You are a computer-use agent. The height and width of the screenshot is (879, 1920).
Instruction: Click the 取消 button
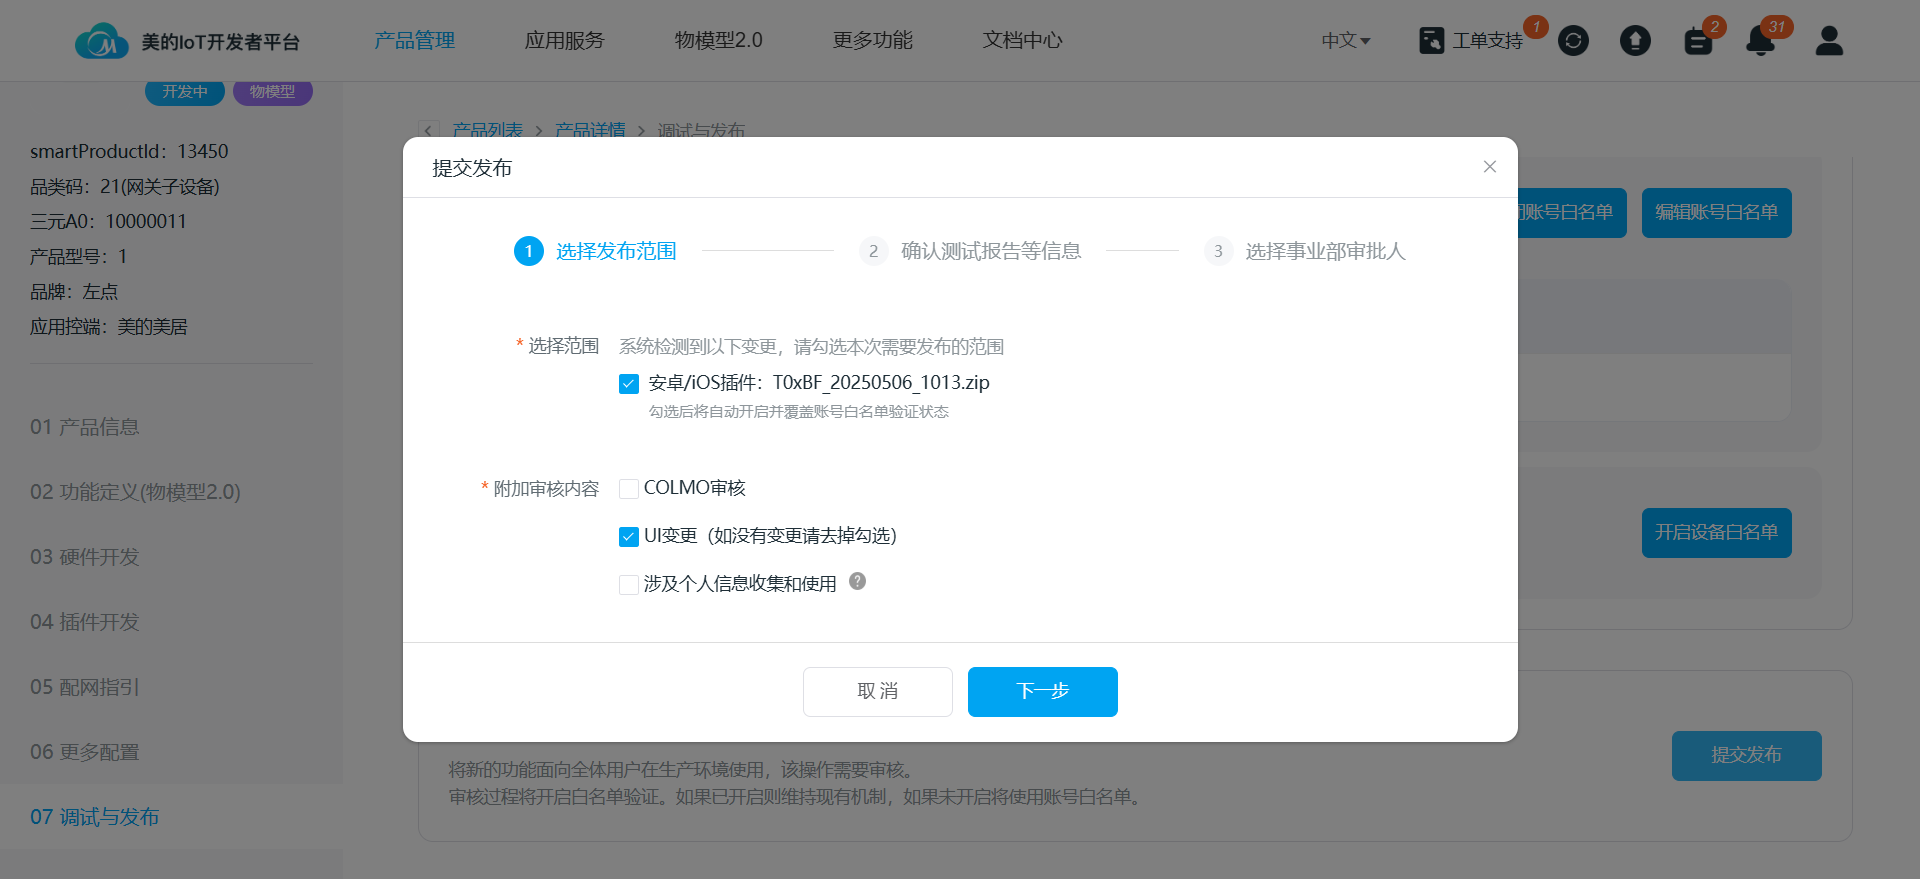point(877,692)
